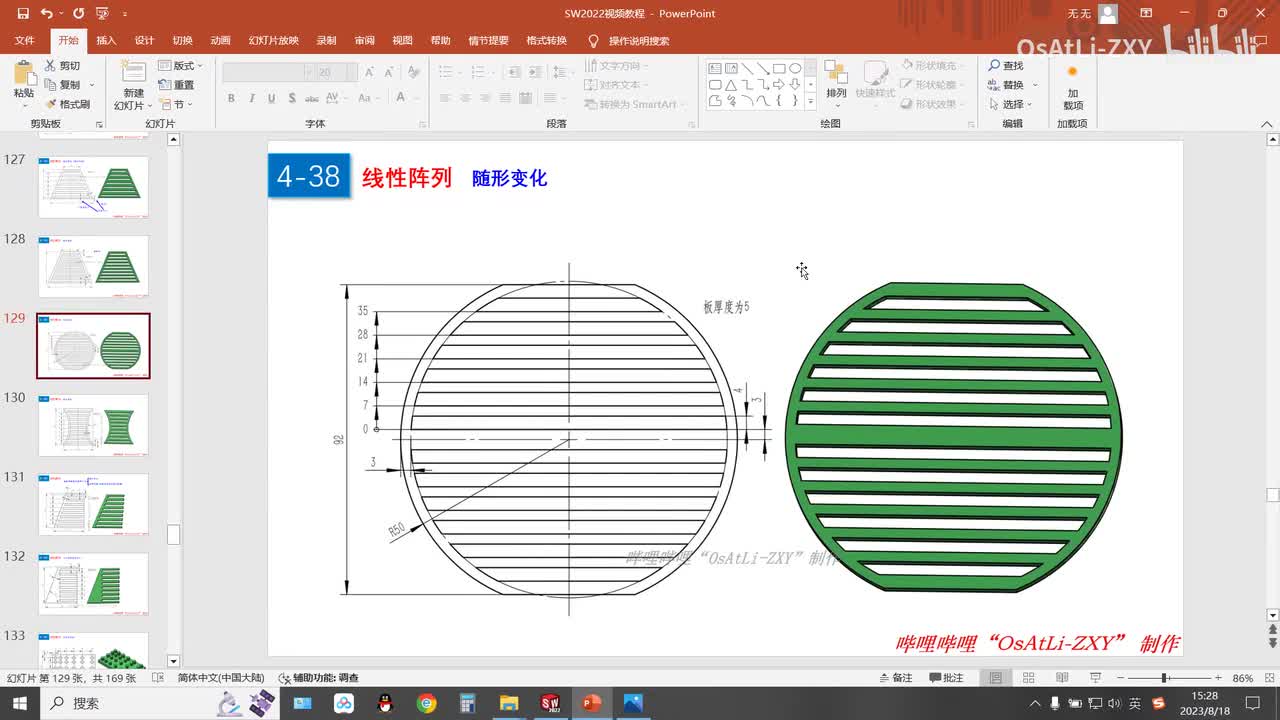Click the Add-ins (加载项) icon
1280x720 pixels.
coord(1072,72)
